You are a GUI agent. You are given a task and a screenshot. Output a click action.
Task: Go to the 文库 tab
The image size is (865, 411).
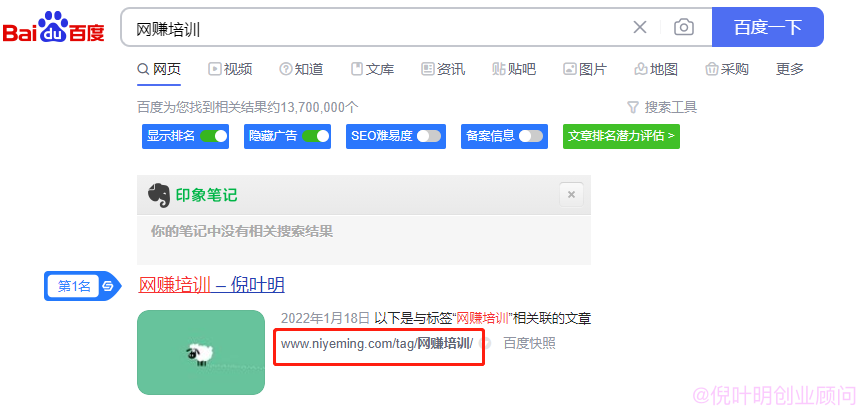372,70
